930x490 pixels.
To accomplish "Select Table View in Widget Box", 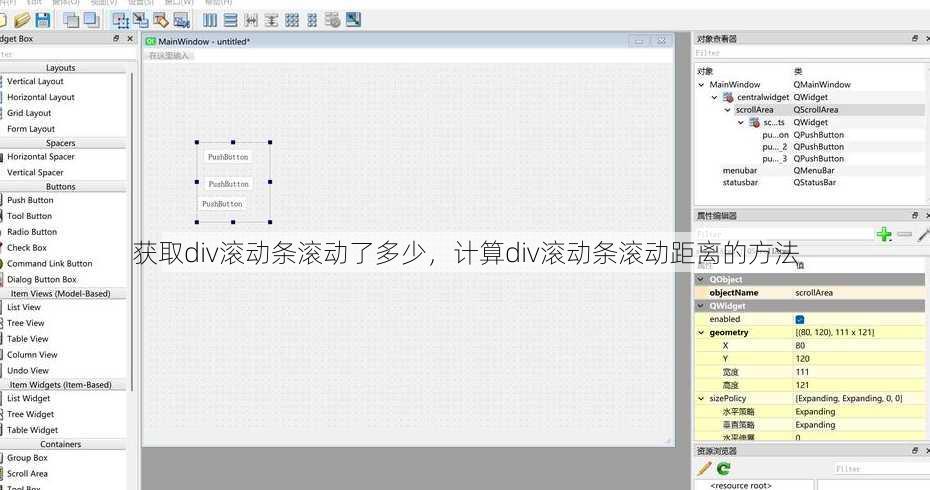I will click(27, 339).
